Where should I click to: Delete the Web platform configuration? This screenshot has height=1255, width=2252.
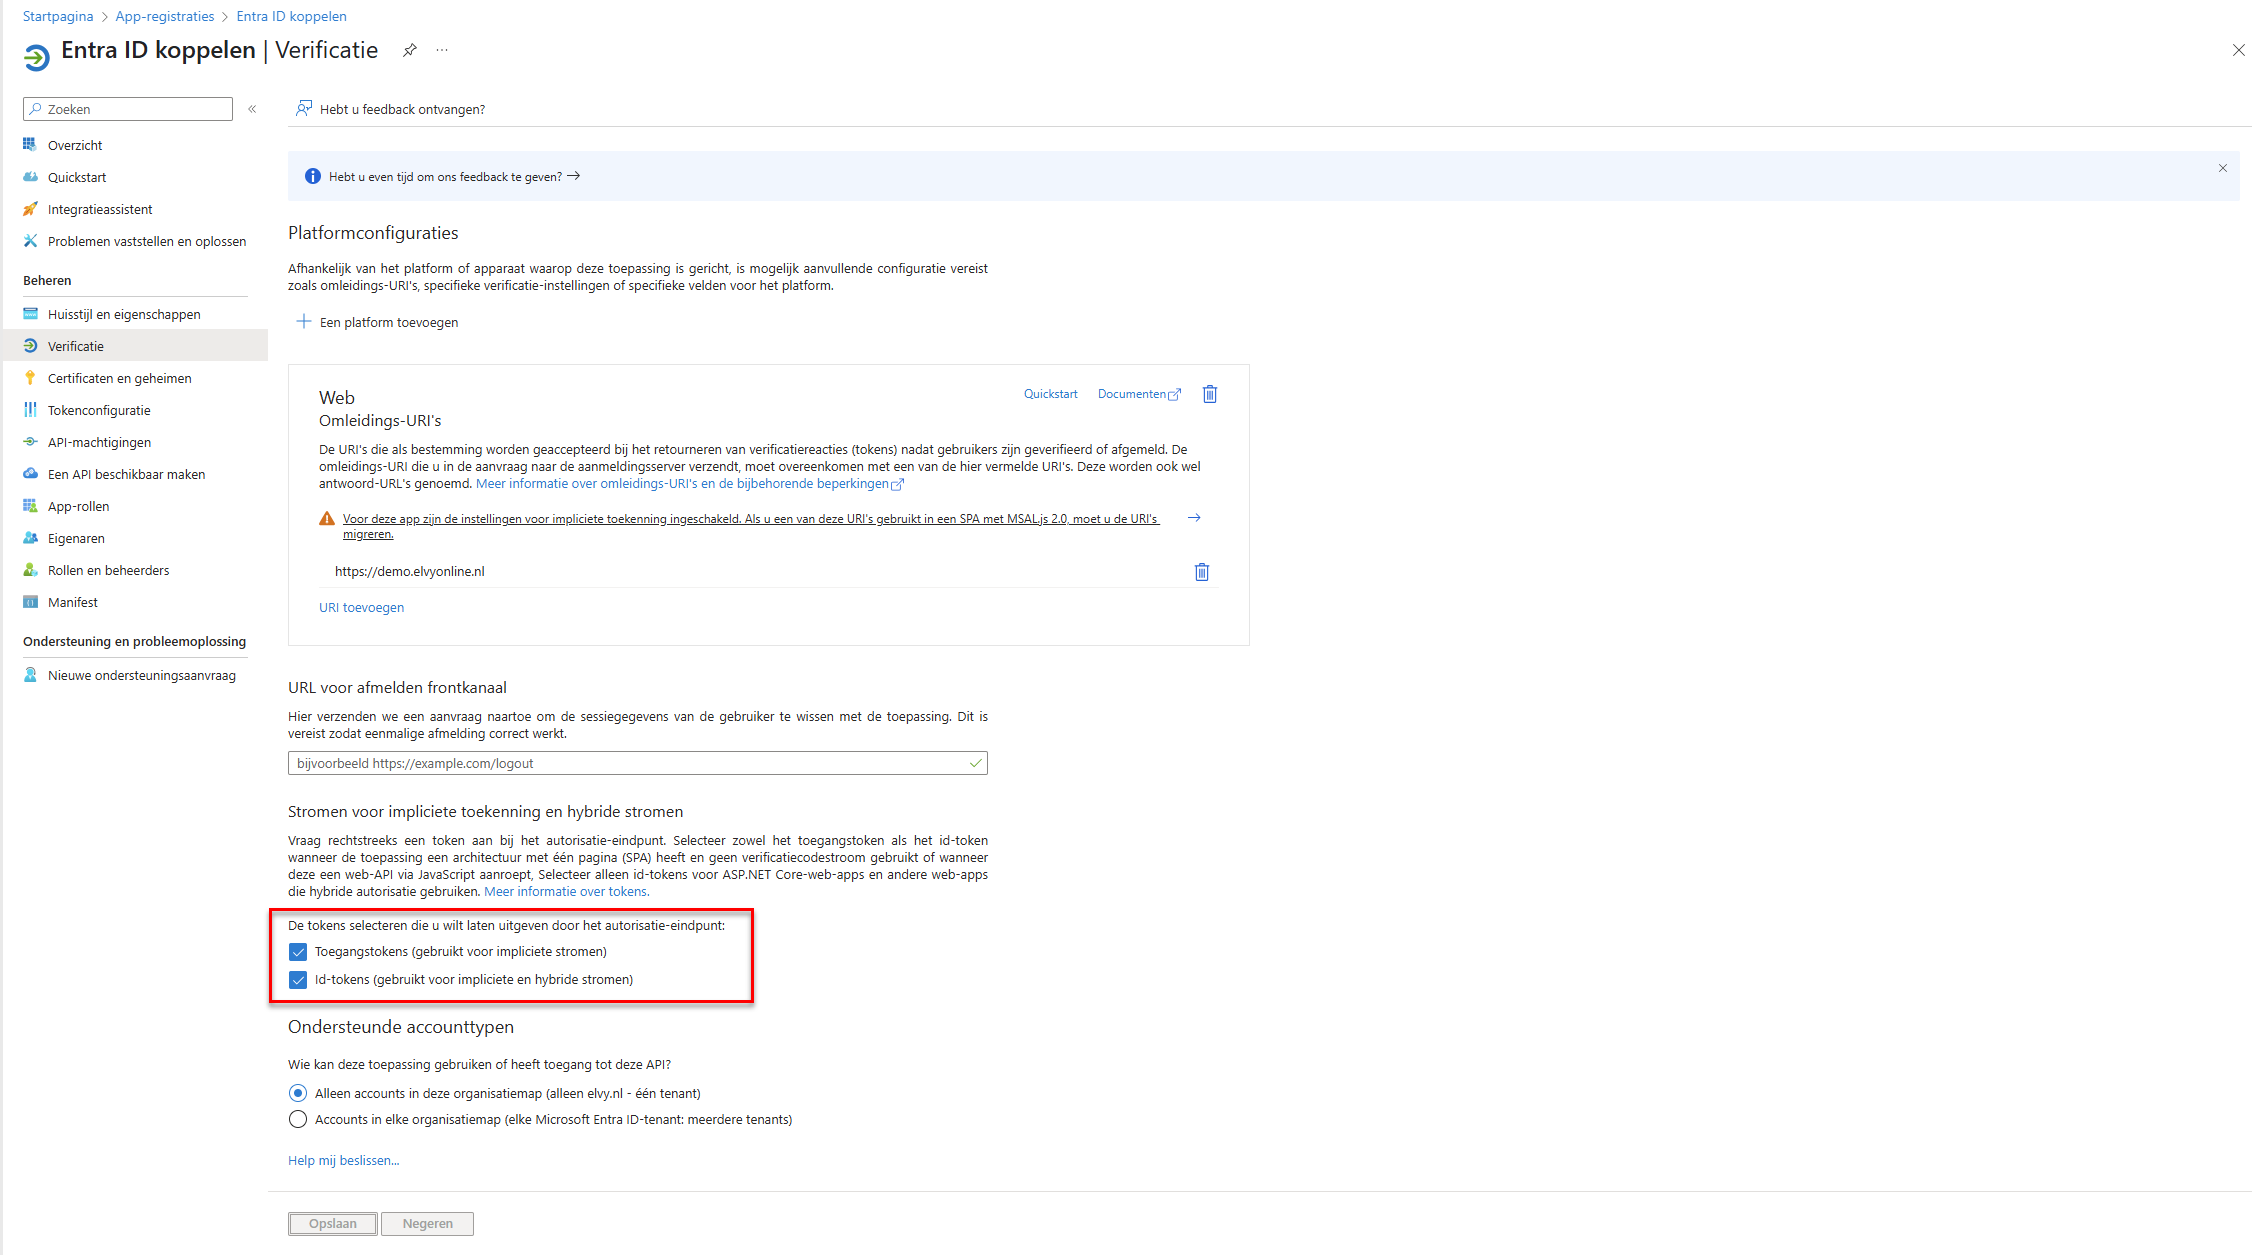point(1210,394)
